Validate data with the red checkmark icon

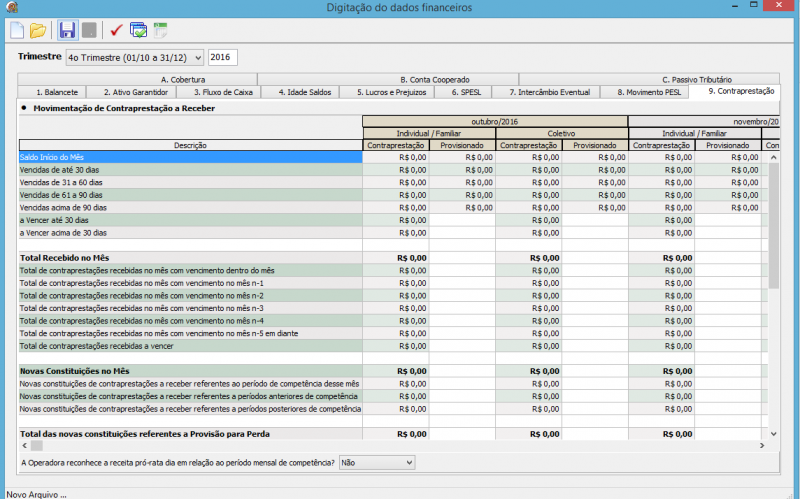116,31
